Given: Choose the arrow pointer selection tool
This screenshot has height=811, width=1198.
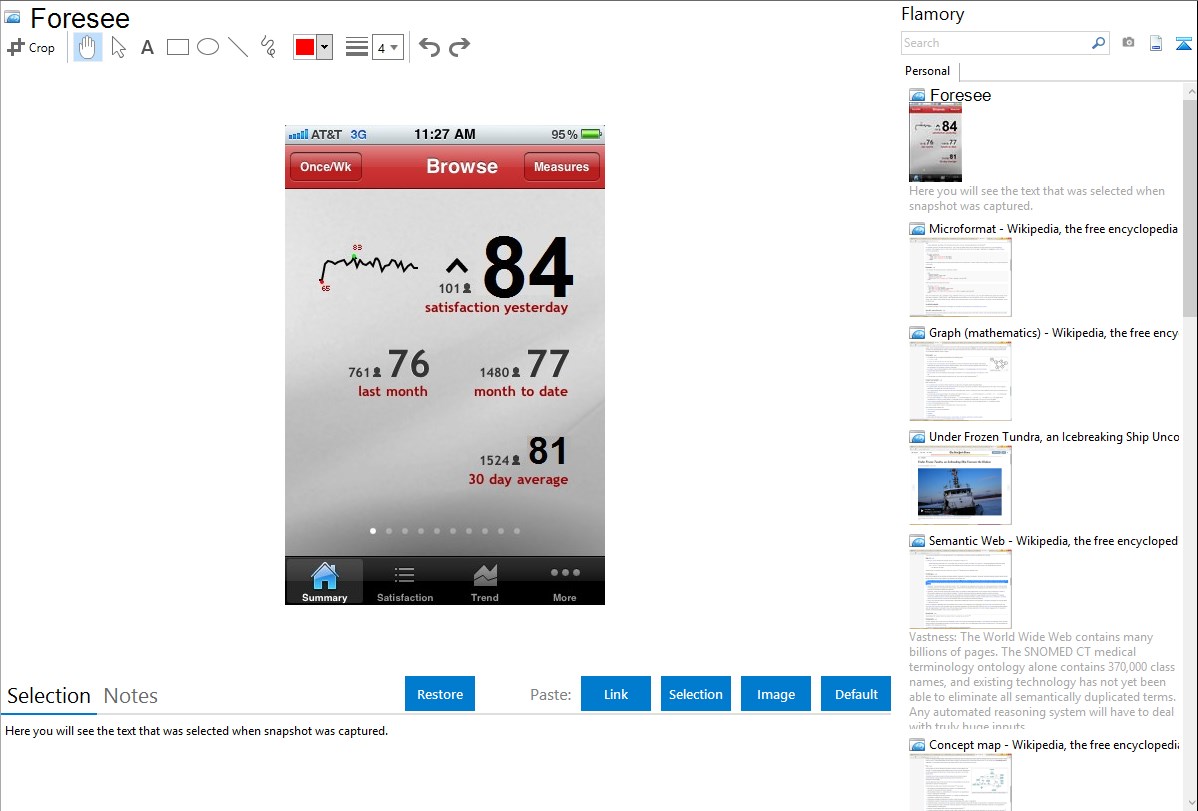Looking at the screenshot, I should click(118, 47).
